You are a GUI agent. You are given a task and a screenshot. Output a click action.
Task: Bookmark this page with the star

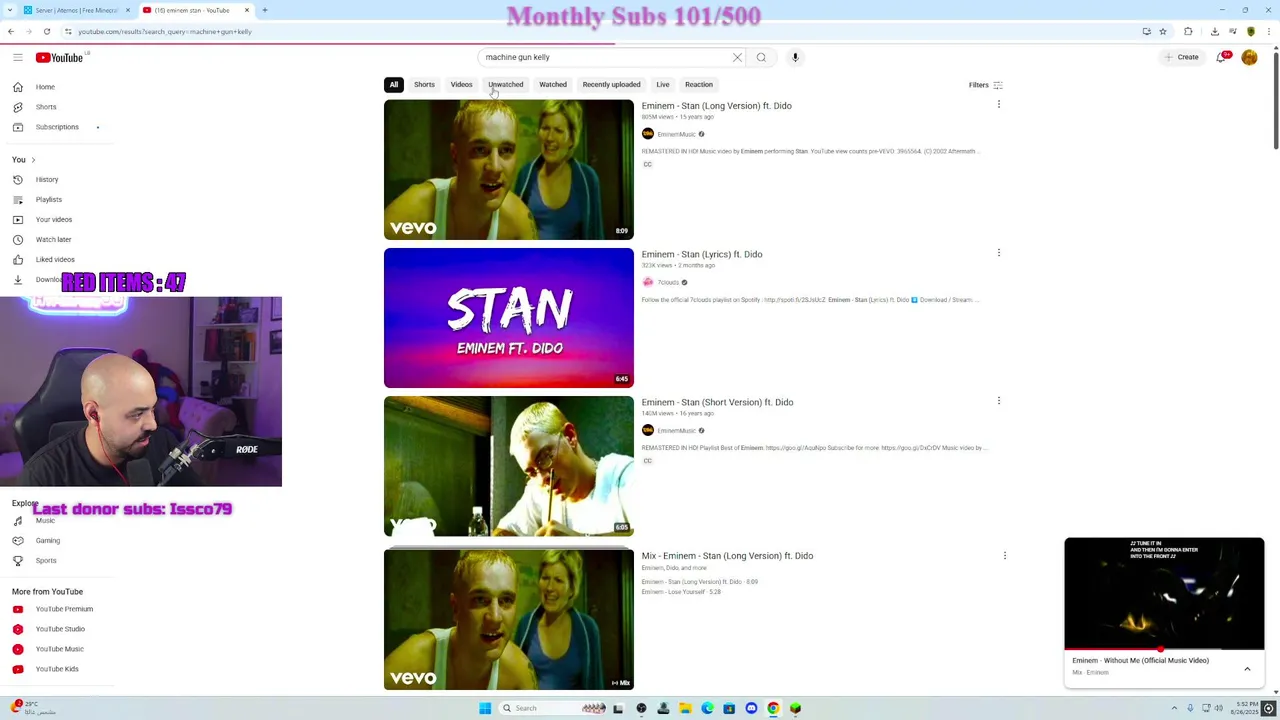(x=1163, y=31)
